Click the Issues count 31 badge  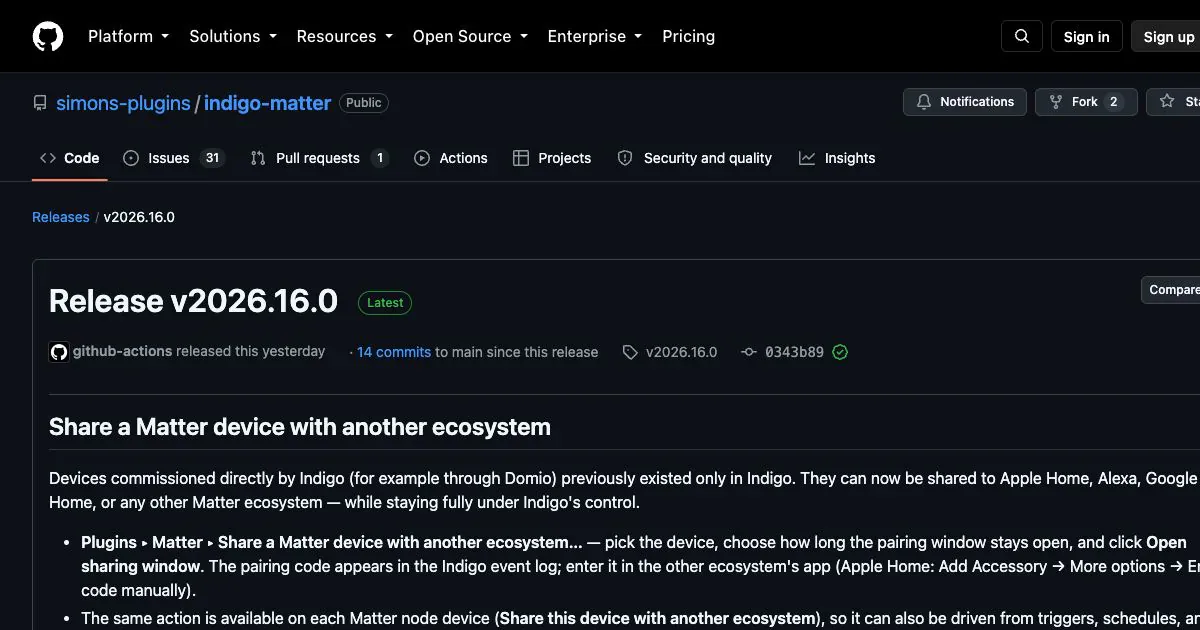[212, 158]
